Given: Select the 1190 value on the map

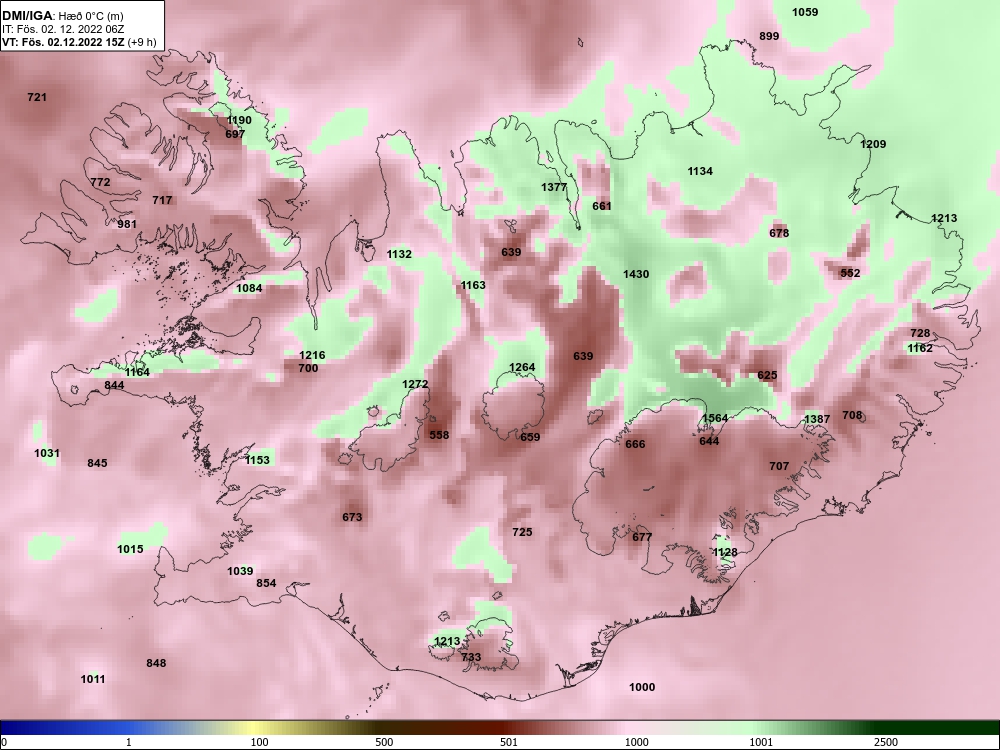Looking at the screenshot, I should coord(239,121).
